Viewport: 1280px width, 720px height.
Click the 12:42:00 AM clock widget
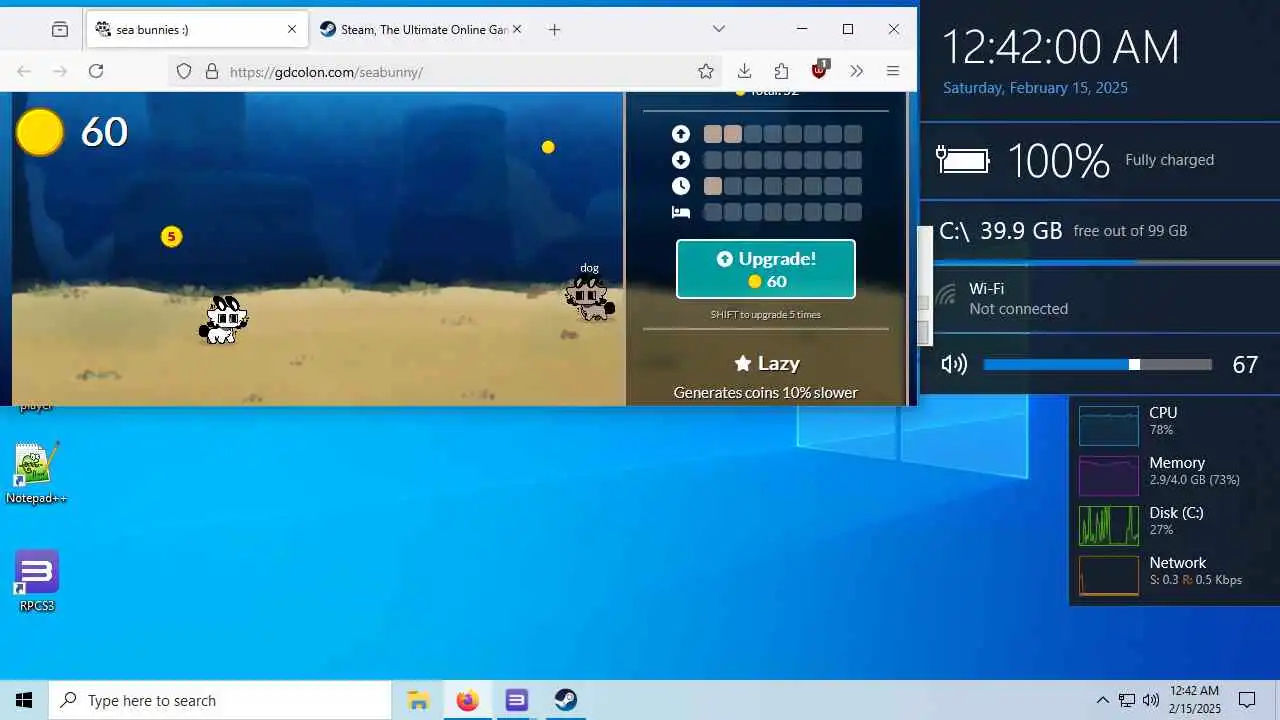[1060, 47]
